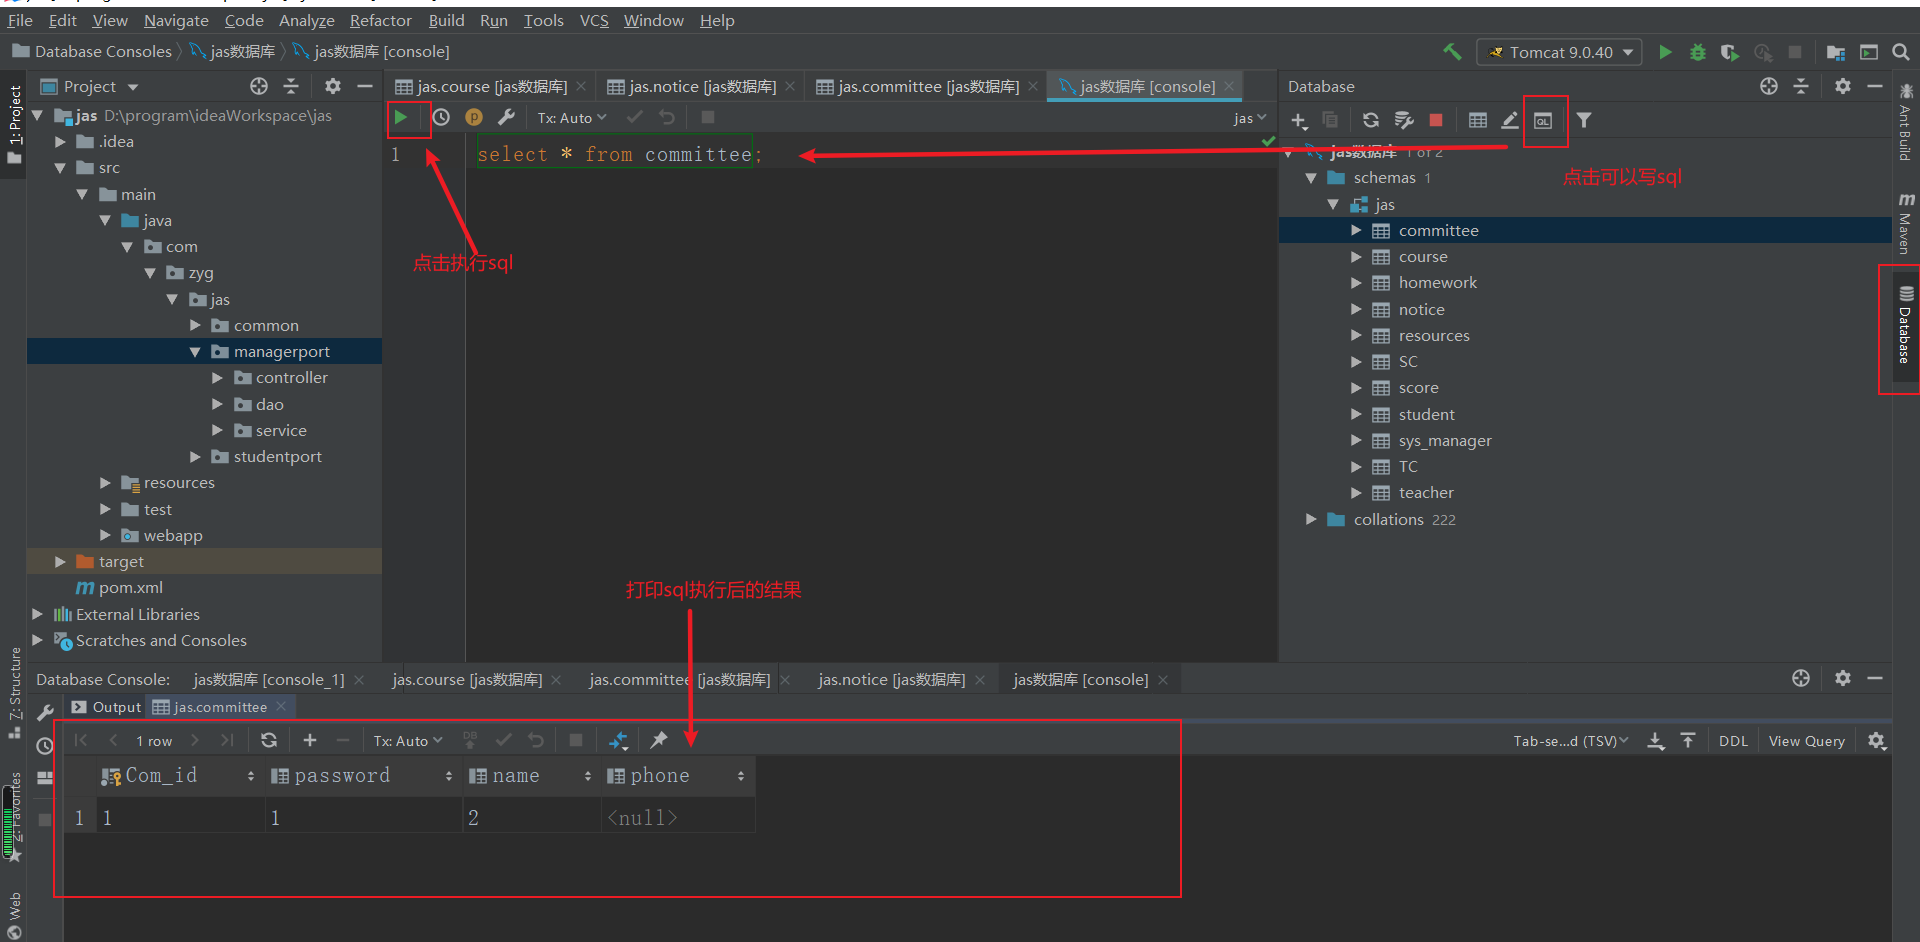1920x942 pixels.
Task: Export data with download arrow icon
Action: 1656,741
